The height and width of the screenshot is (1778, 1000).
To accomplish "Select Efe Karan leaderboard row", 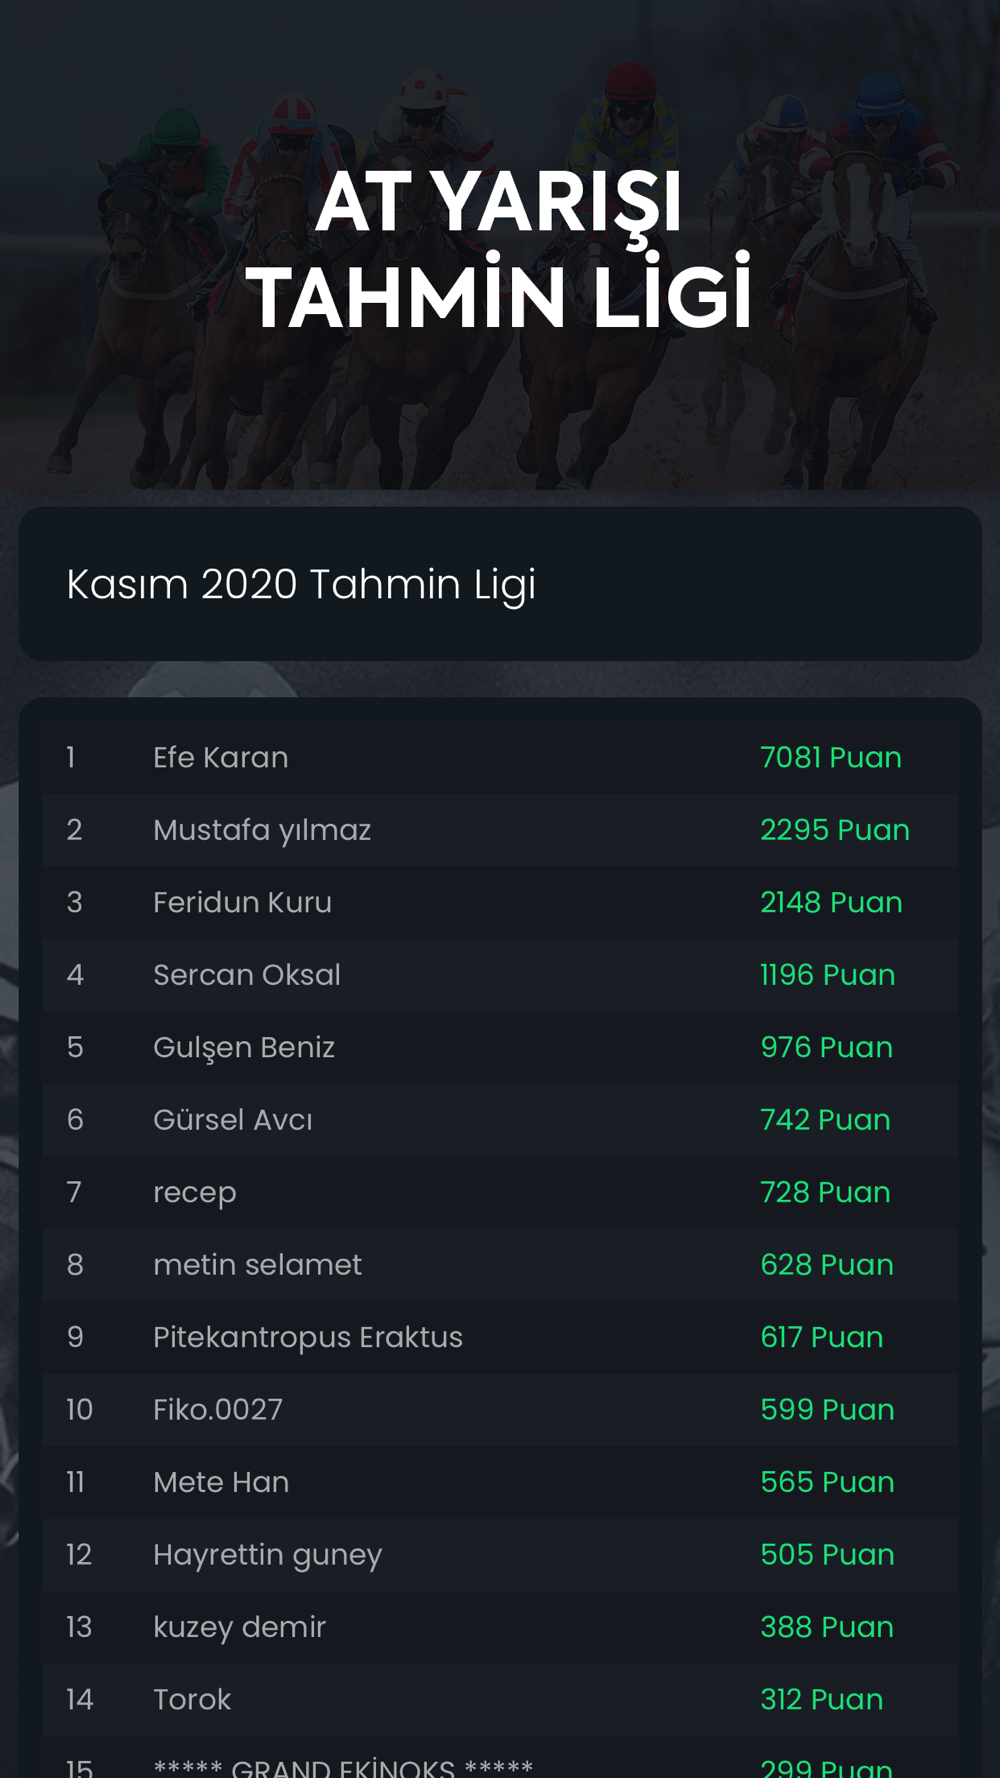I will click(500, 757).
